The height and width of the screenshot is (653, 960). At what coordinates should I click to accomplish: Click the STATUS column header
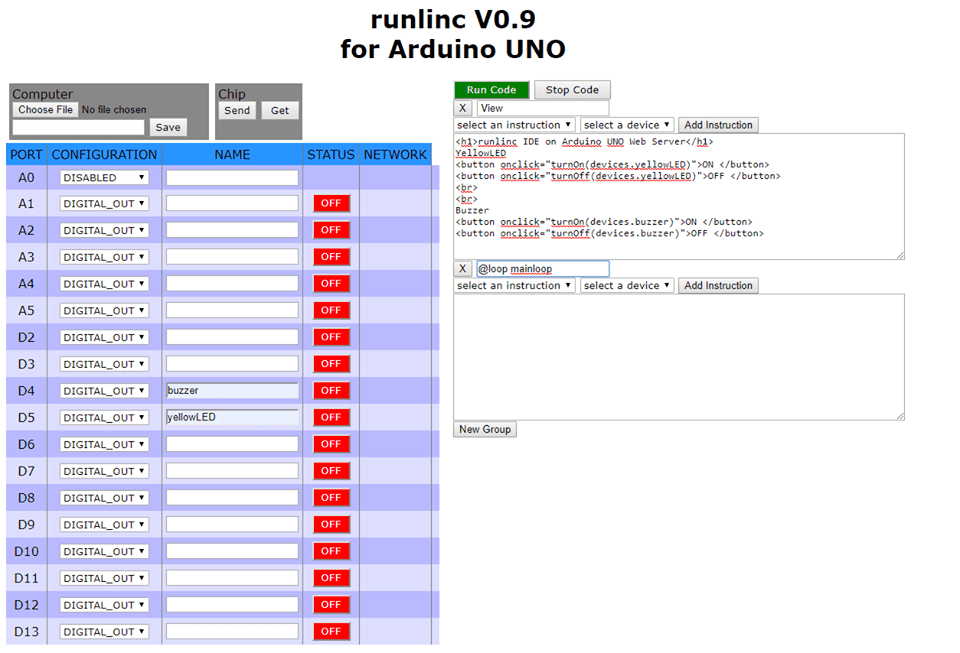point(331,155)
